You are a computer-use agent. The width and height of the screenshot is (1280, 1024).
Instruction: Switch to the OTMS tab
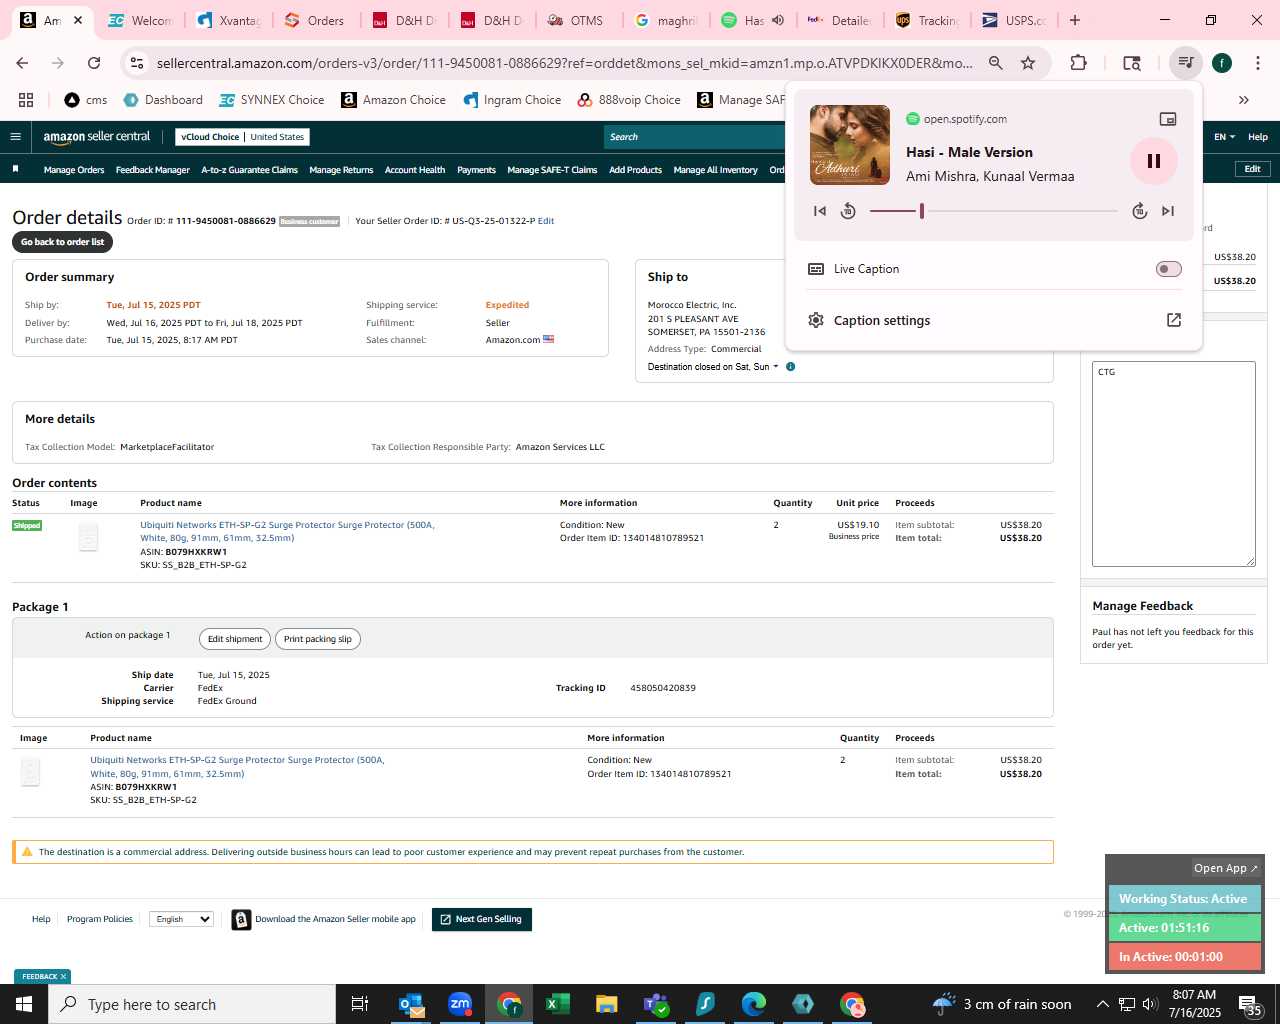point(576,20)
